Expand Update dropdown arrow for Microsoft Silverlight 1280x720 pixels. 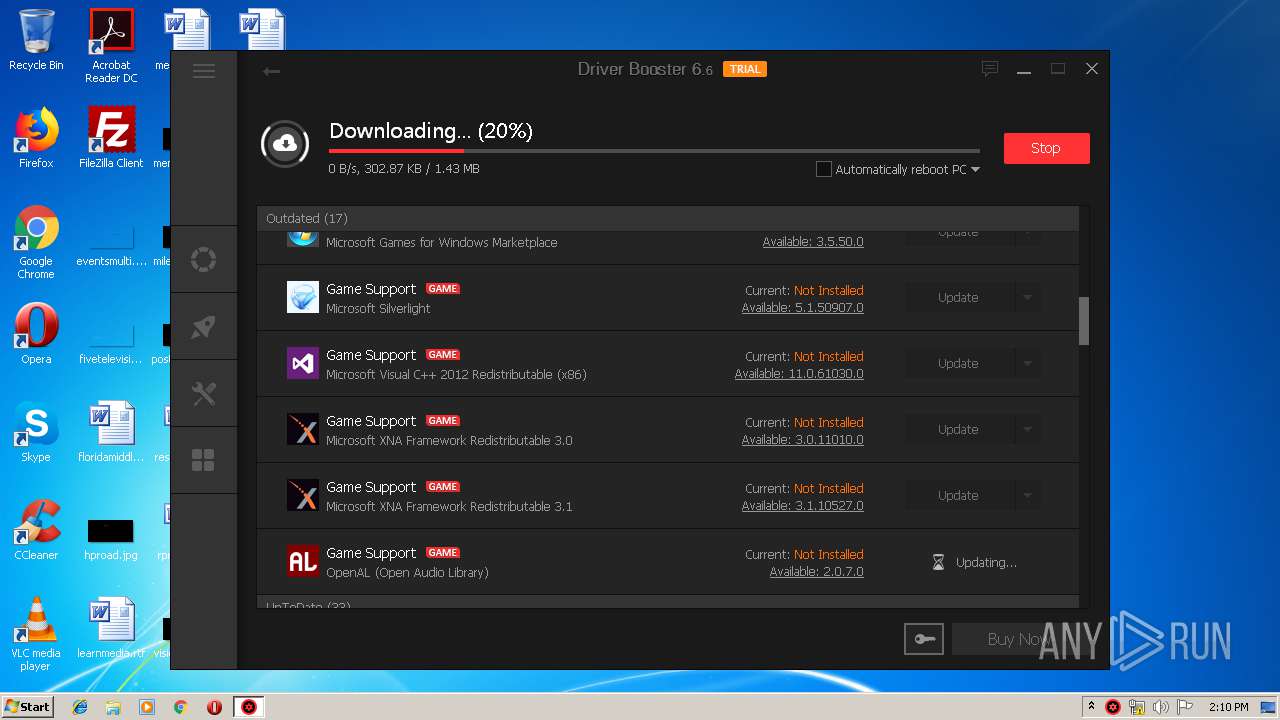tap(1027, 297)
